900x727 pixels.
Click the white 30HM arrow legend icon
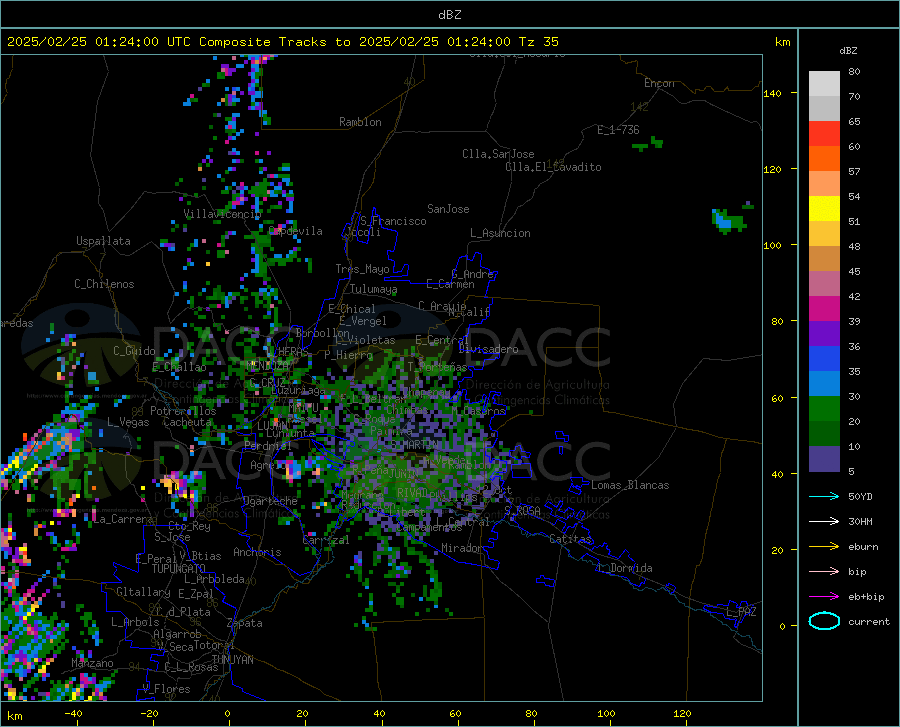coord(824,522)
